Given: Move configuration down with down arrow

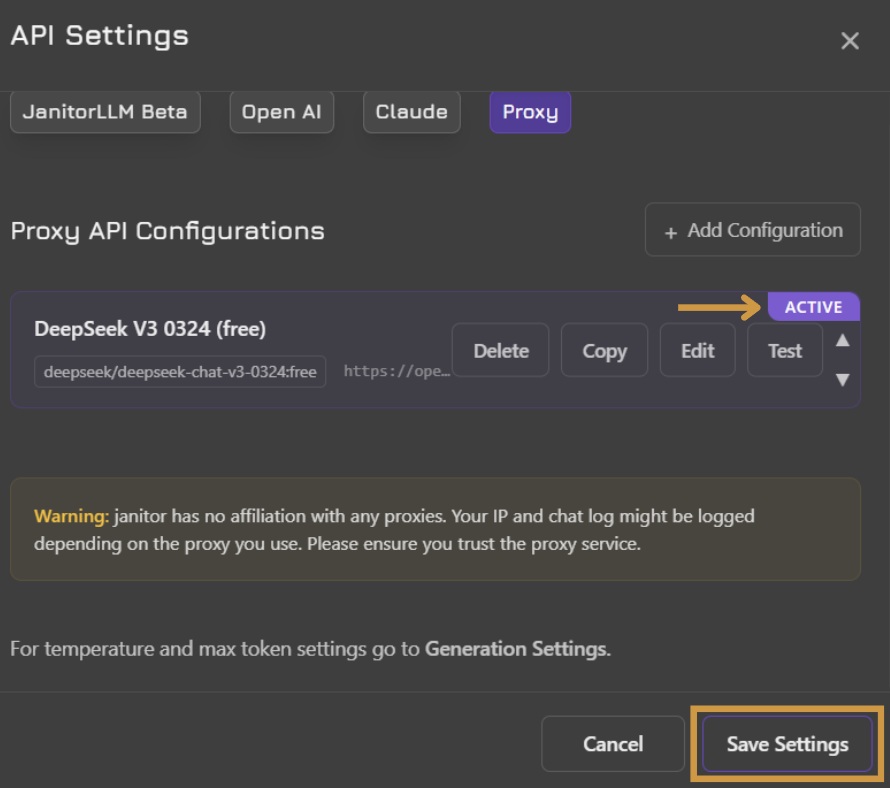Looking at the screenshot, I should 842,379.
